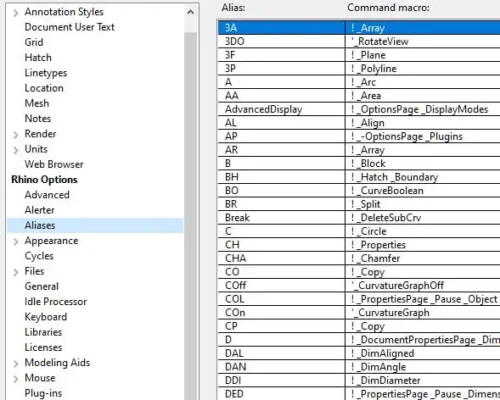Select the DAN alias cell
The height and width of the screenshot is (400, 500).
click(x=282, y=367)
